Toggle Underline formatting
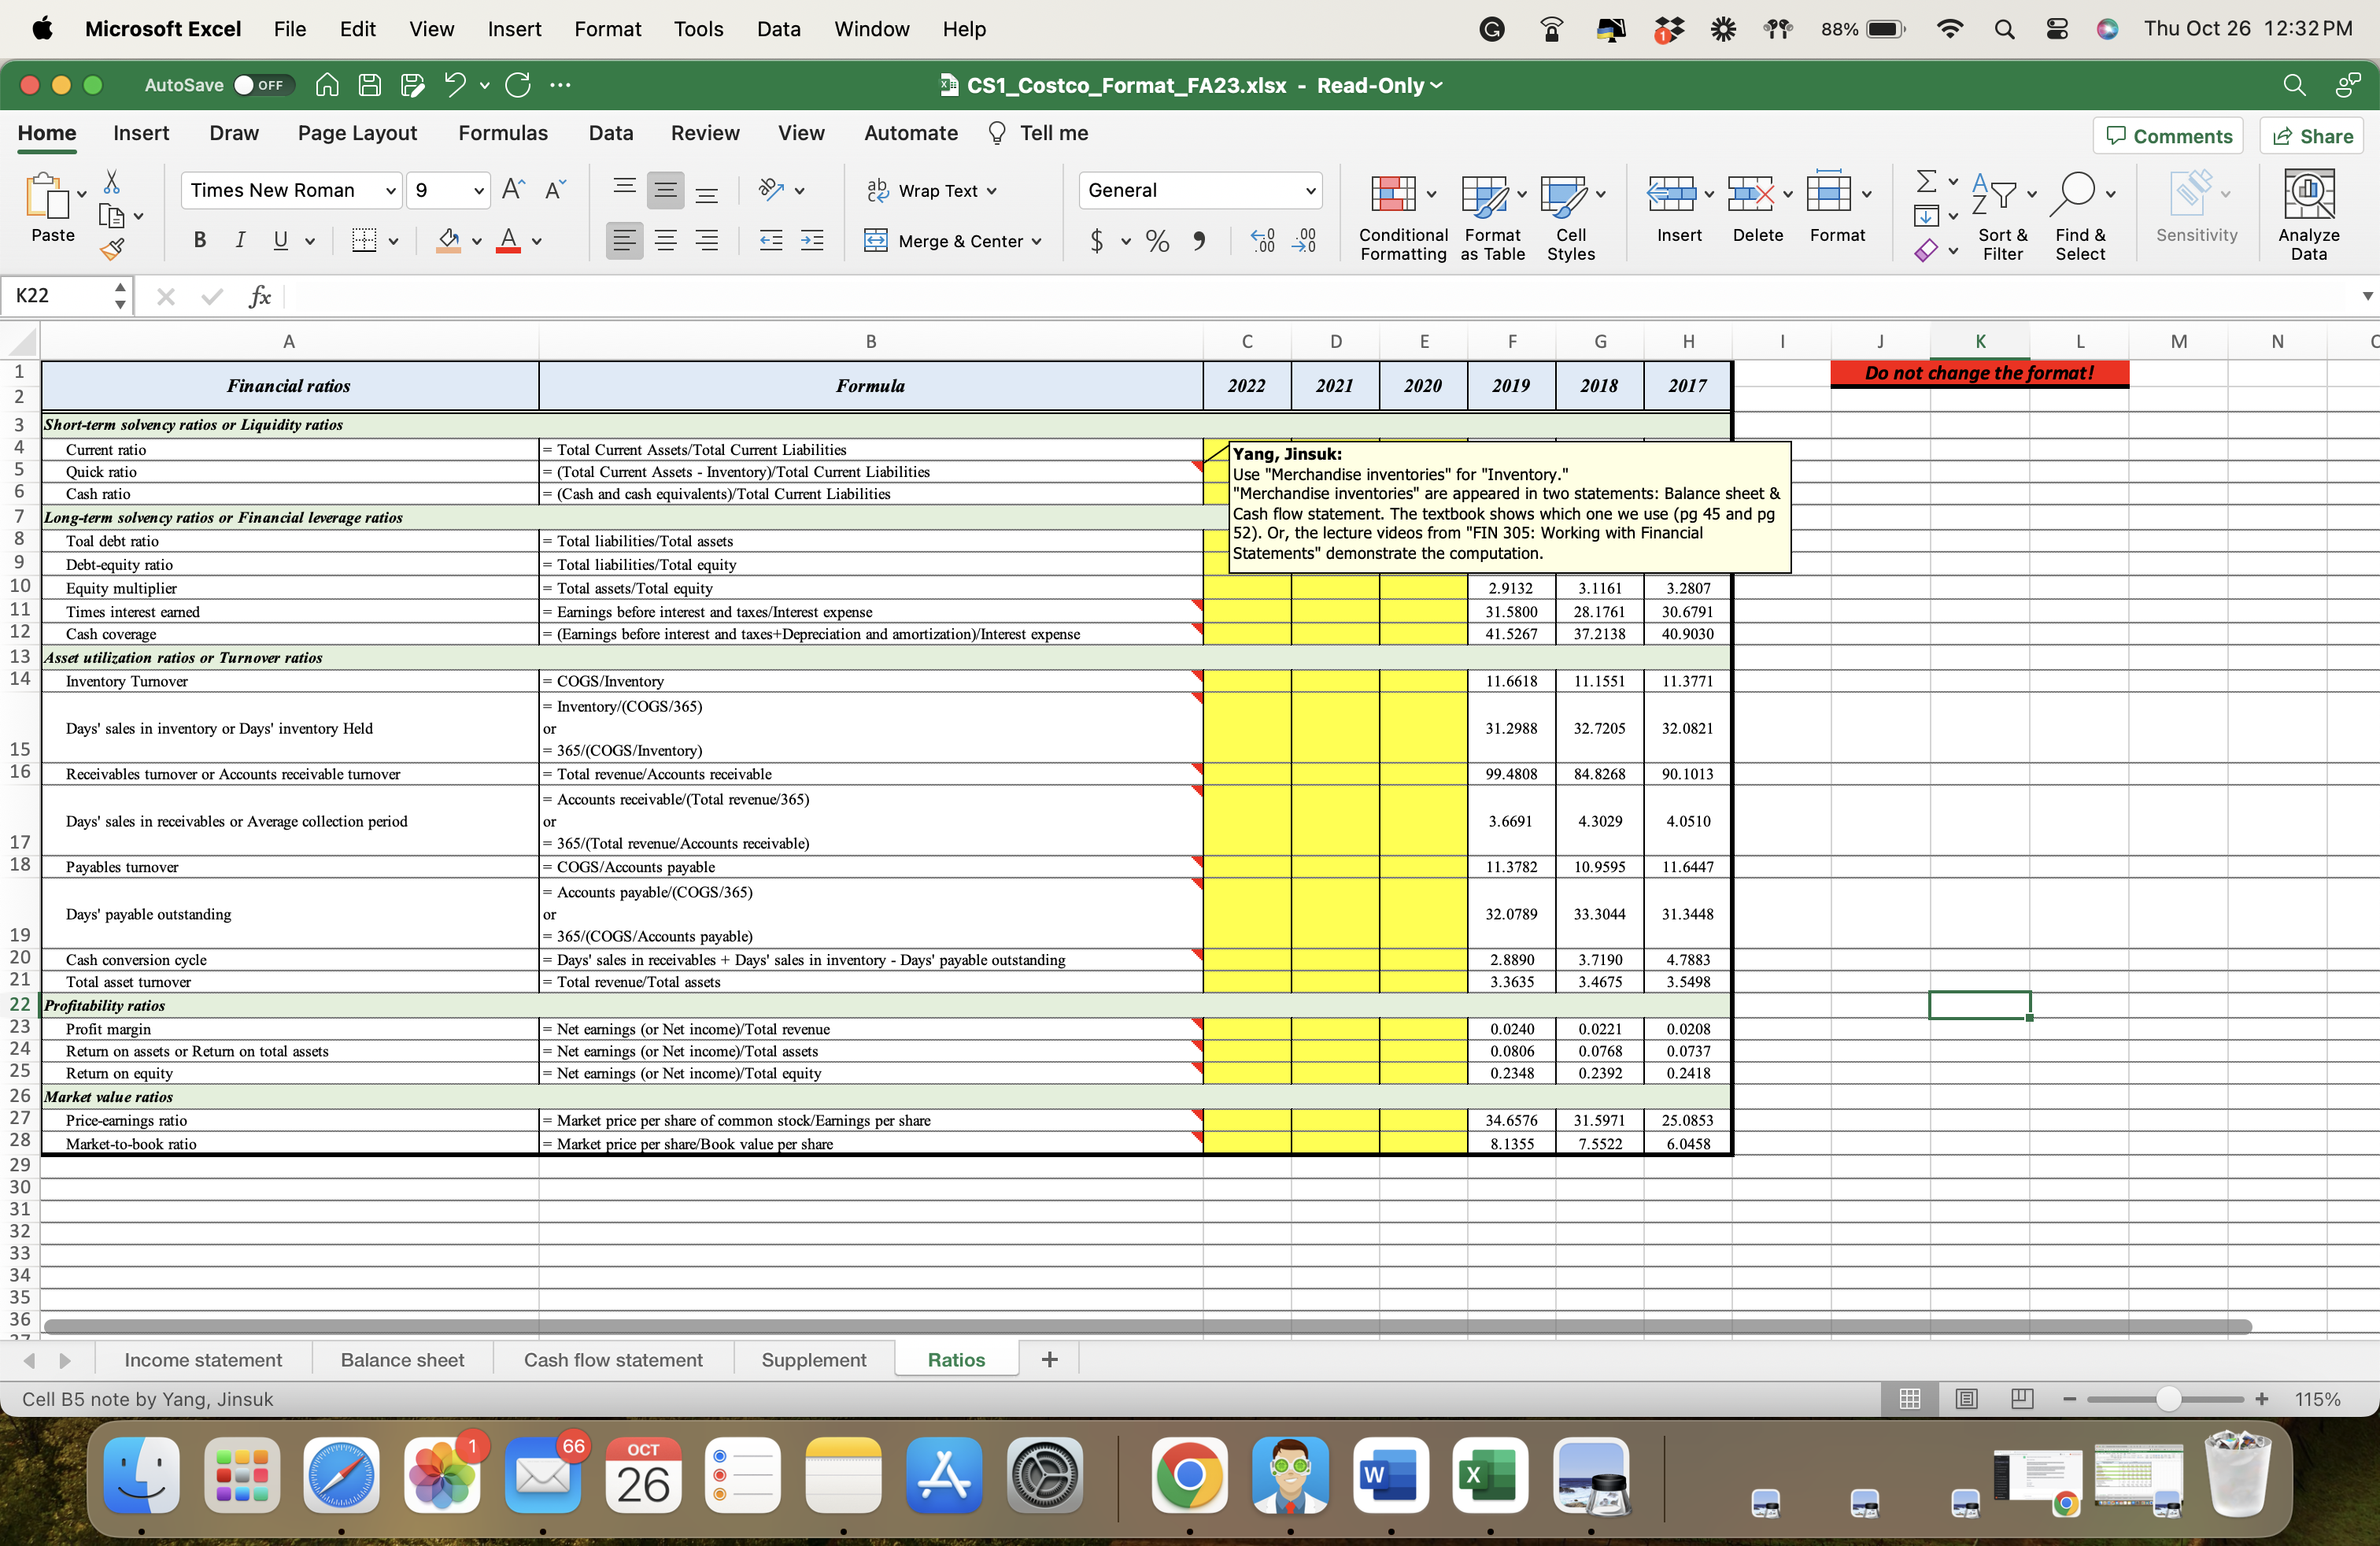Image resolution: width=2380 pixels, height=1546 pixels. (x=281, y=241)
